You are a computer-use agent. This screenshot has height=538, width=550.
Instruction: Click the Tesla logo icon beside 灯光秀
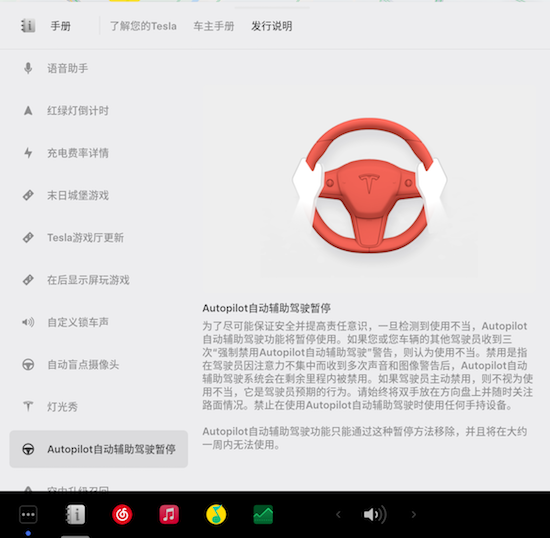pyautogui.click(x=28, y=406)
